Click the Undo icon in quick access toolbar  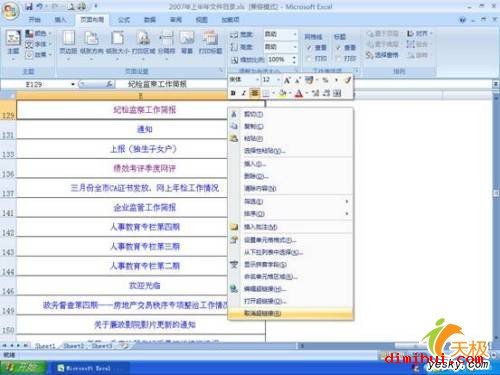coord(39,6)
